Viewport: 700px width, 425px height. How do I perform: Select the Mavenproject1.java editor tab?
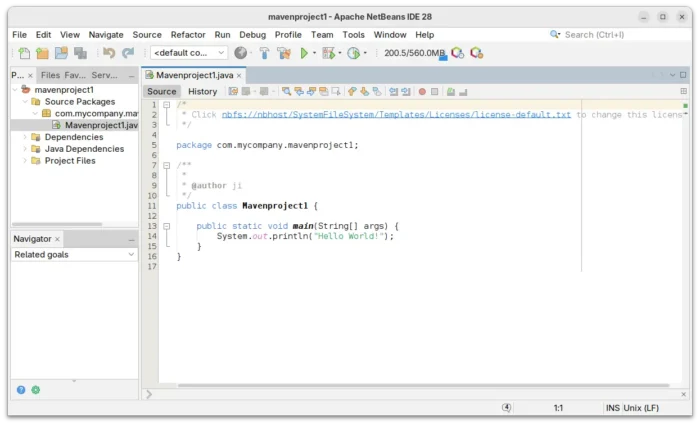(x=194, y=75)
